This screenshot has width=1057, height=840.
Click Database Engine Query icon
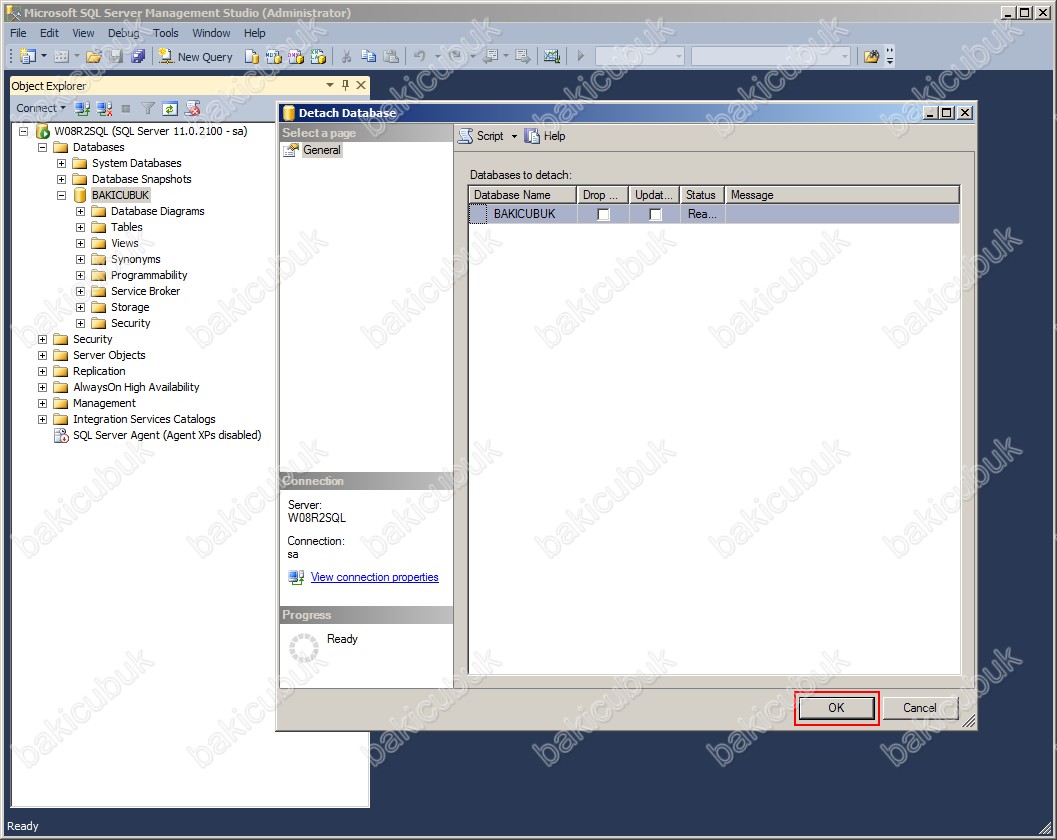[x=251, y=57]
